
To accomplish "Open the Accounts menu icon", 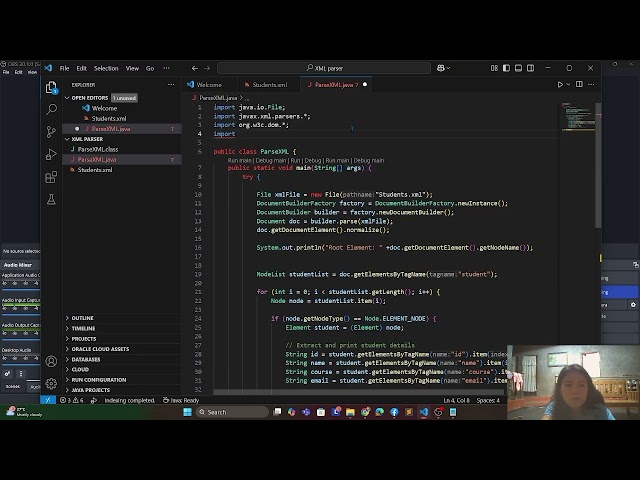I will [x=51, y=361].
